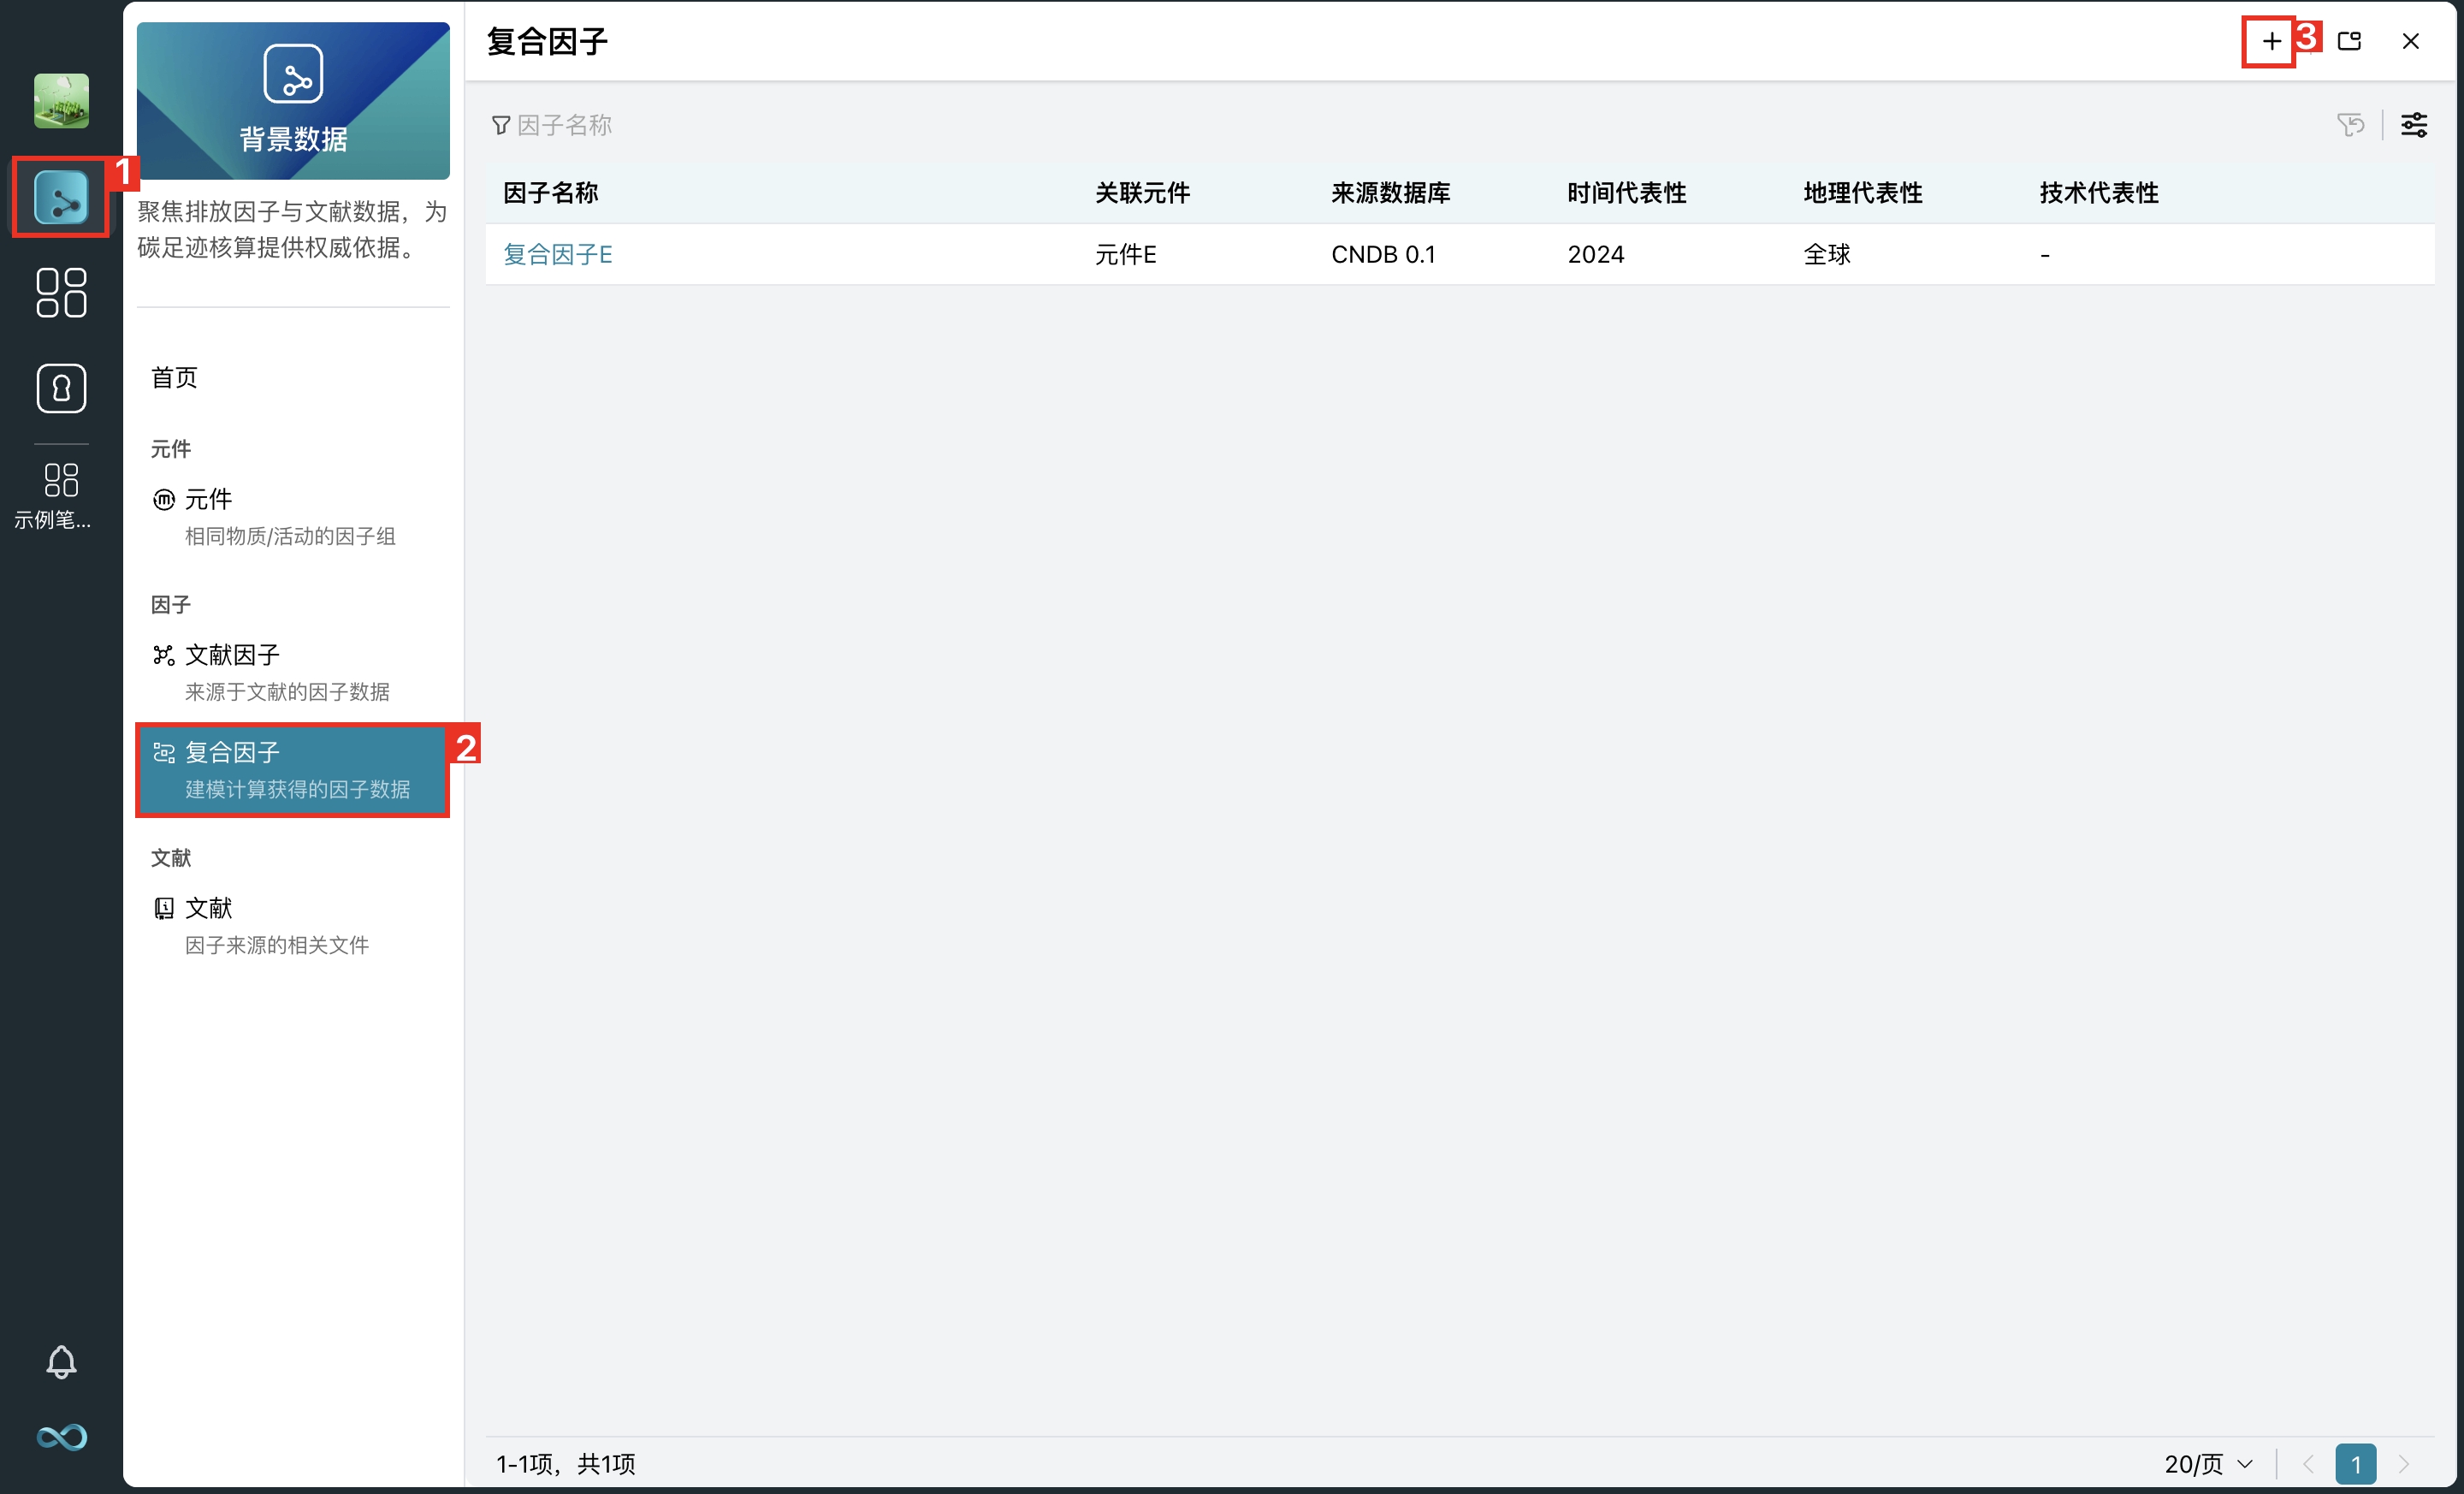Select 首页 in the navigation menu

tap(174, 377)
